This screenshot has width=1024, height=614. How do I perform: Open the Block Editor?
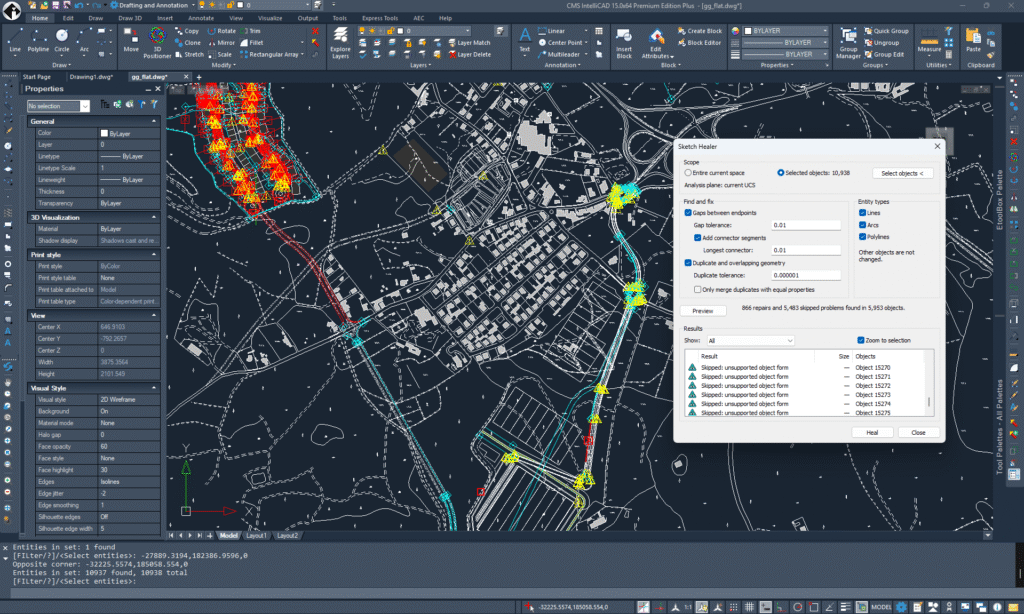point(699,42)
